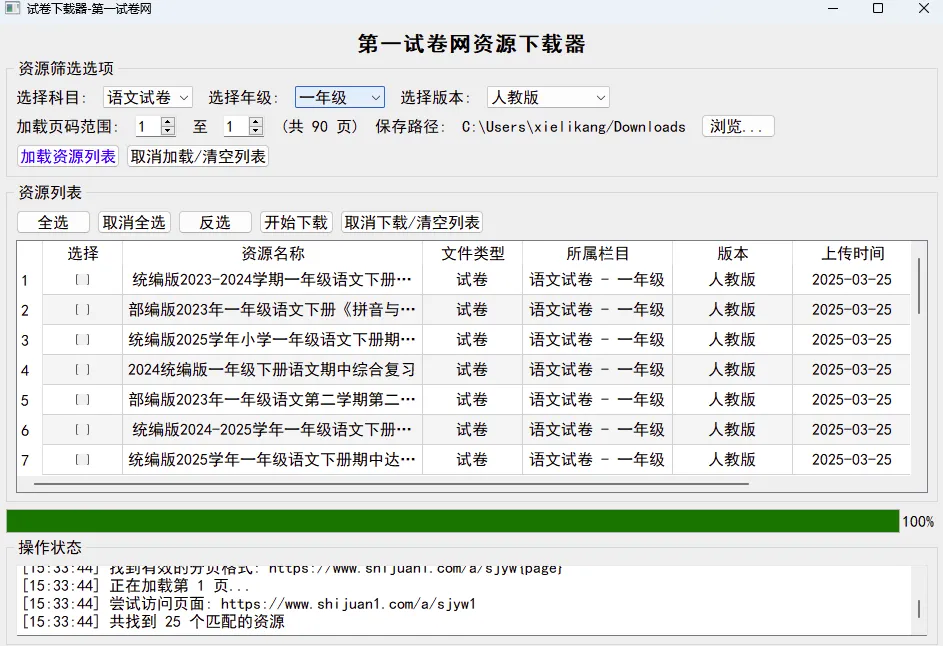The height and width of the screenshot is (646, 943).
Task: Tick the checkbox in row 1
Action: (82, 280)
